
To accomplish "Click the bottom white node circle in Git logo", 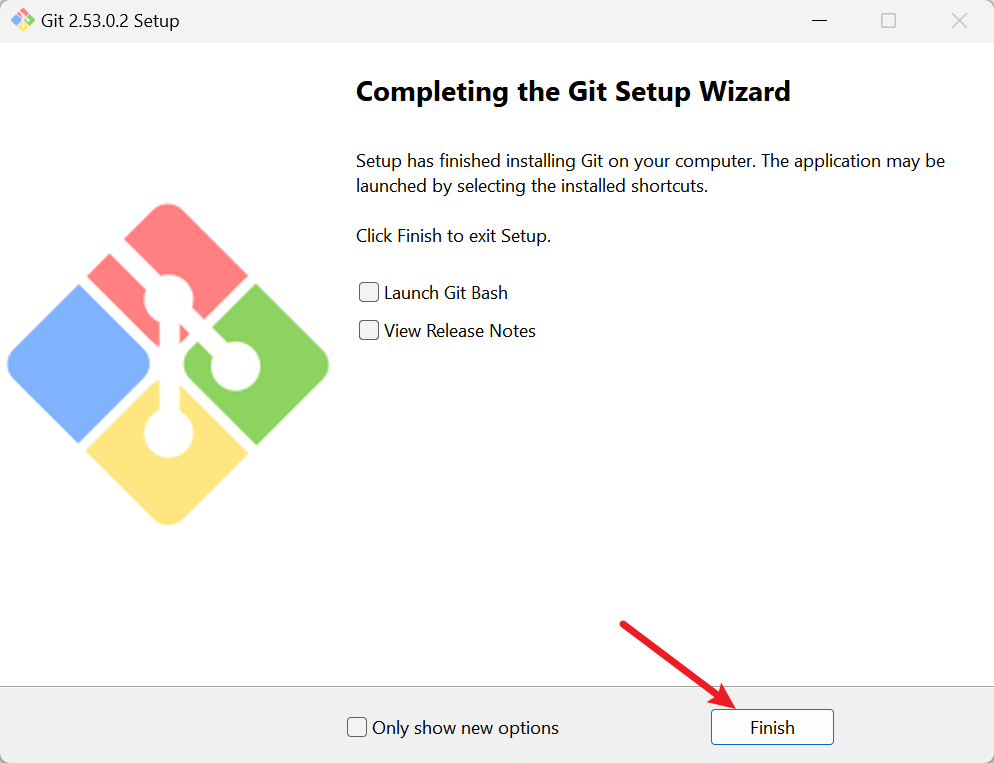I will [x=168, y=432].
